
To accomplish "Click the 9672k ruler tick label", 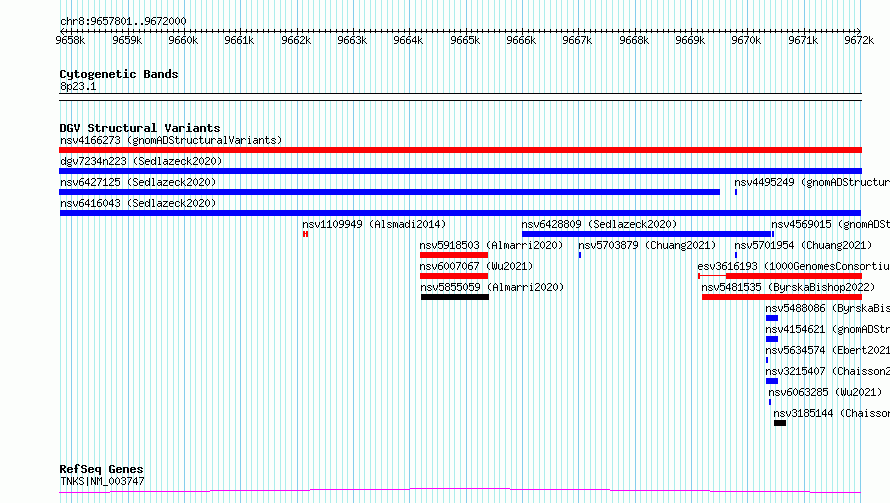I will click(859, 40).
